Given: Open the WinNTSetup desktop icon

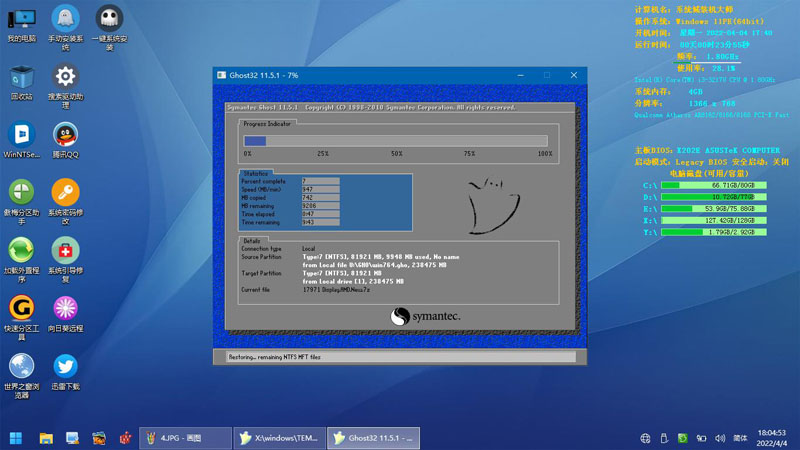Looking at the screenshot, I should coord(21,140).
